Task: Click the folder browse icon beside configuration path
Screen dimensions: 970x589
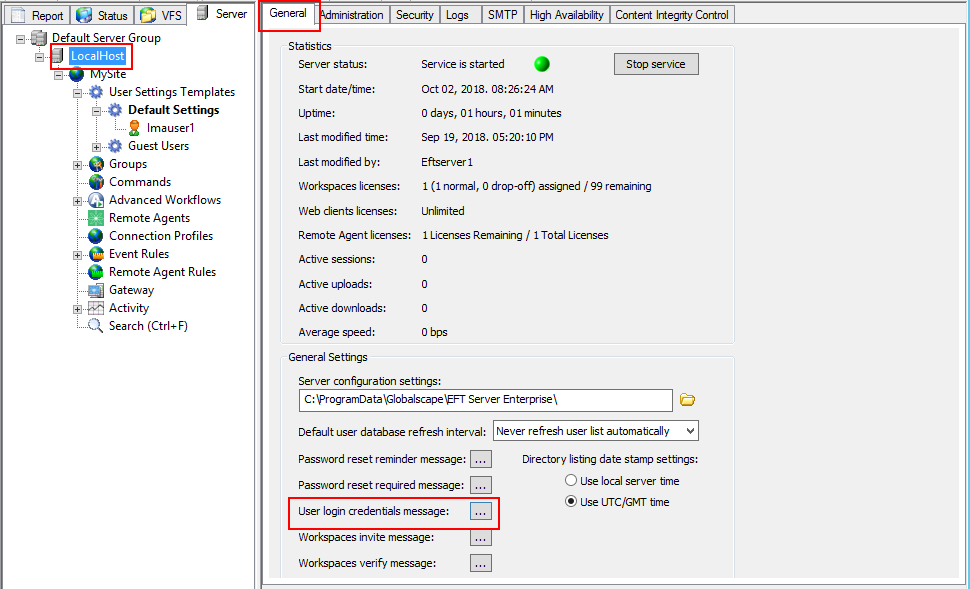Action: click(x=687, y=400)
